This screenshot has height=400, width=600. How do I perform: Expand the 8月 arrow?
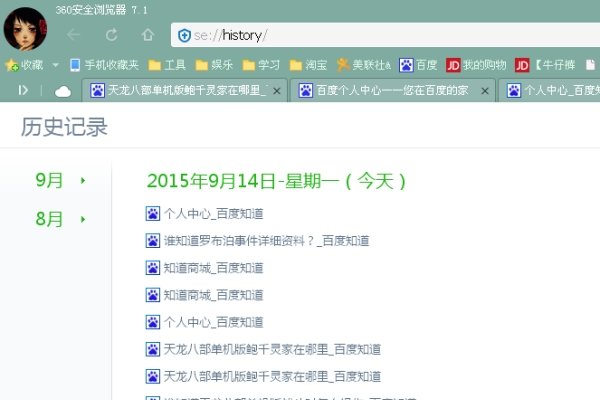pyautogui.click(x=83, y=219)
